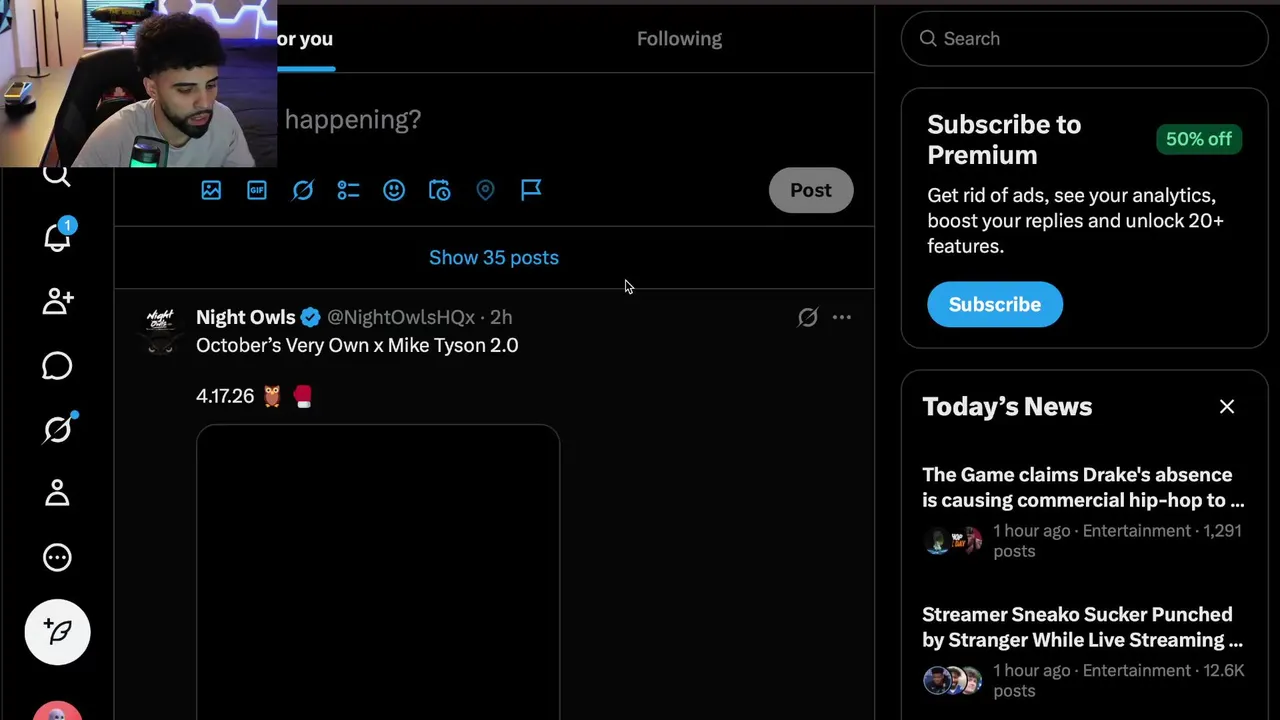The image size is (1280, 720).
Task: Open the emoji picker
Action: coord(394,190)
